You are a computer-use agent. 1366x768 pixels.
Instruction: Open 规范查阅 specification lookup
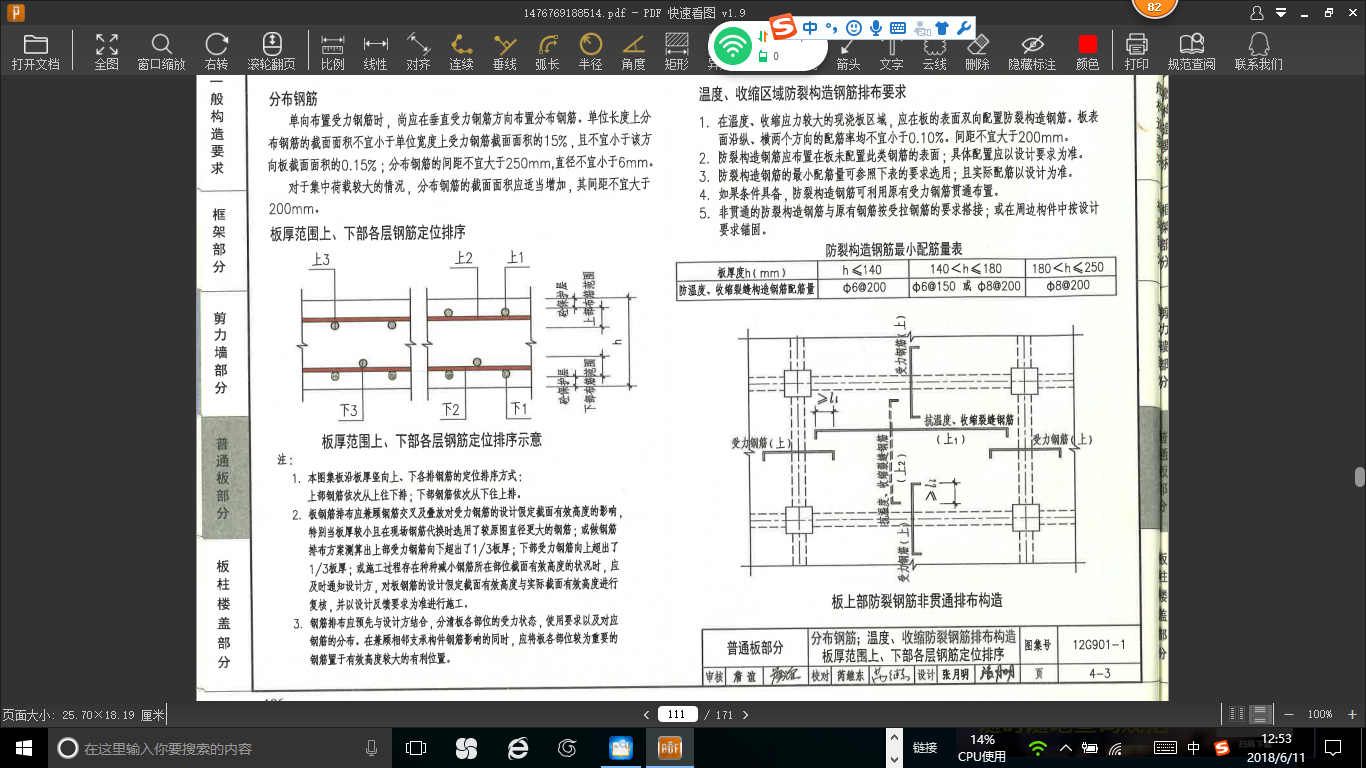pyautogui.click(x=1191, y=52)
